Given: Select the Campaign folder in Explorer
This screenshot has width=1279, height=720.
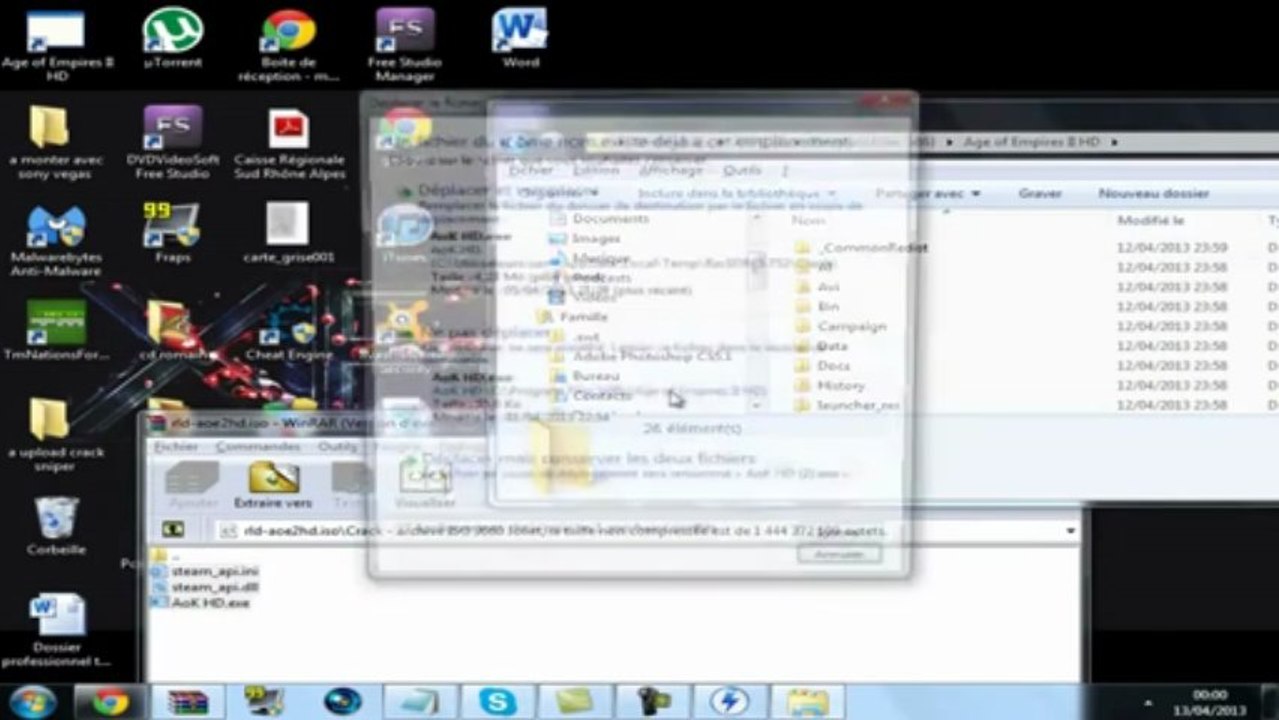Looking at the screenshot, I should tap(841, 326).
